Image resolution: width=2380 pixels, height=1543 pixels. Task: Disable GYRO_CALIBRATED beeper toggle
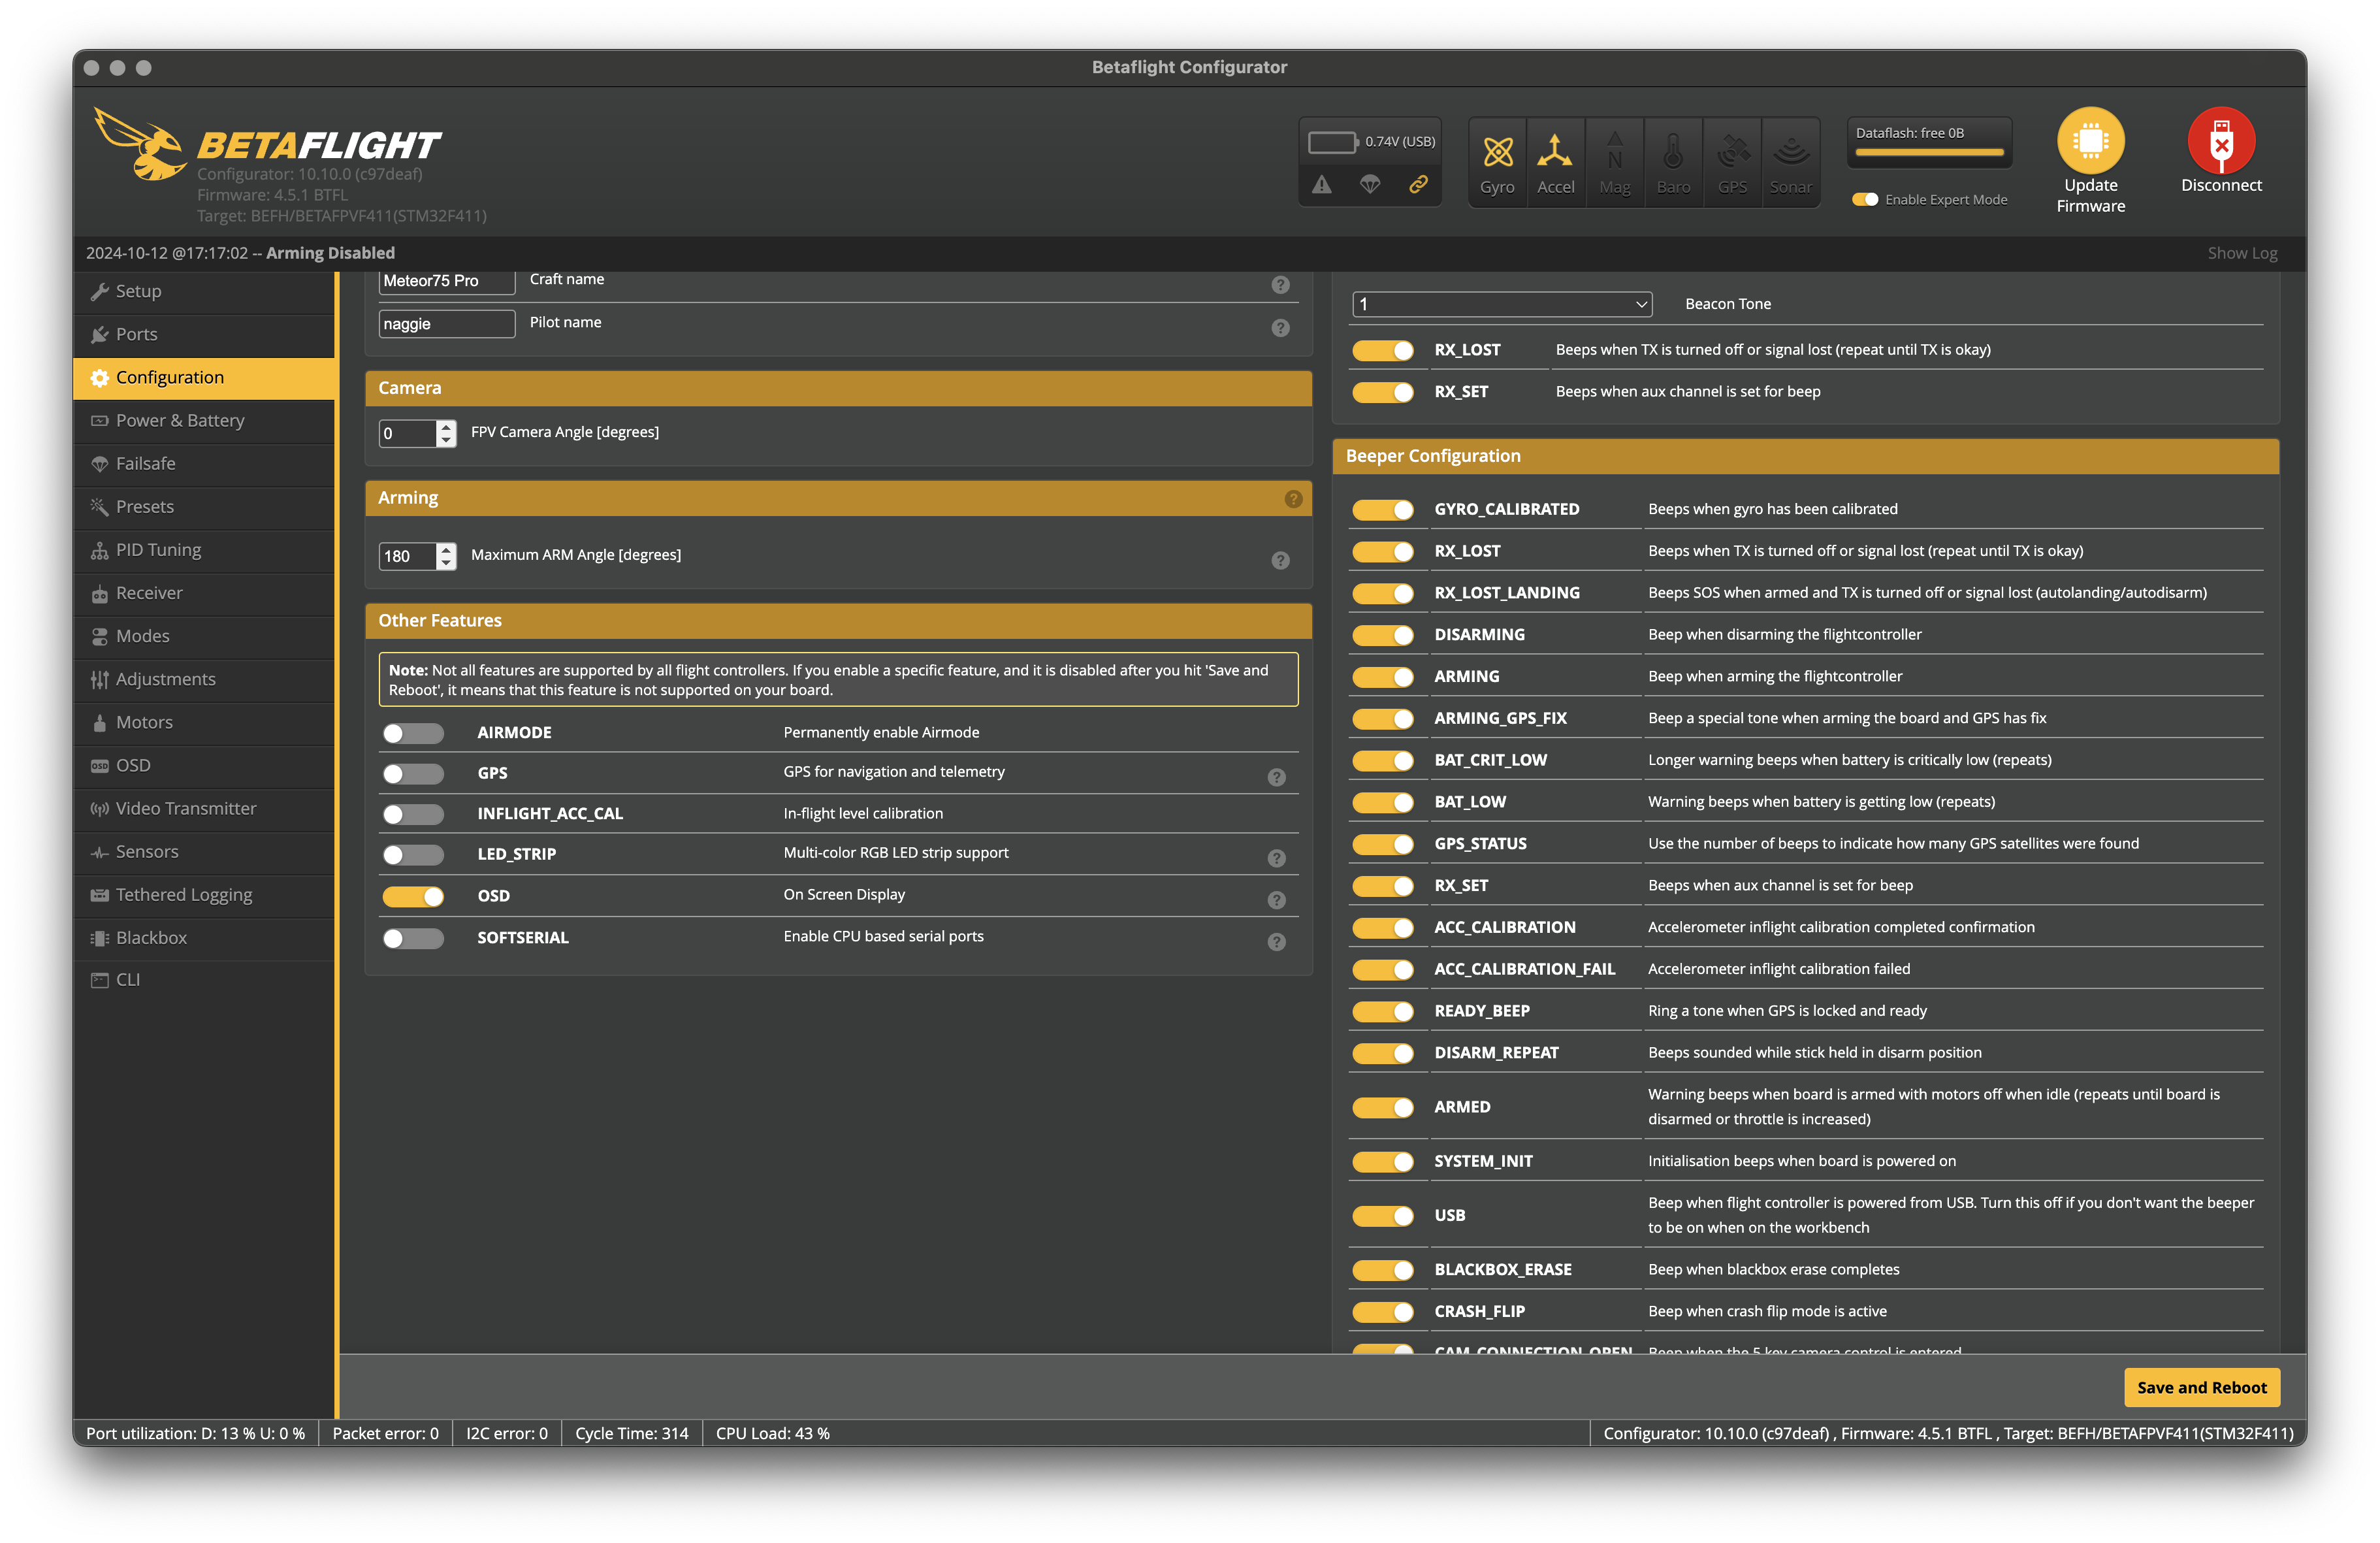(1383, 510)
